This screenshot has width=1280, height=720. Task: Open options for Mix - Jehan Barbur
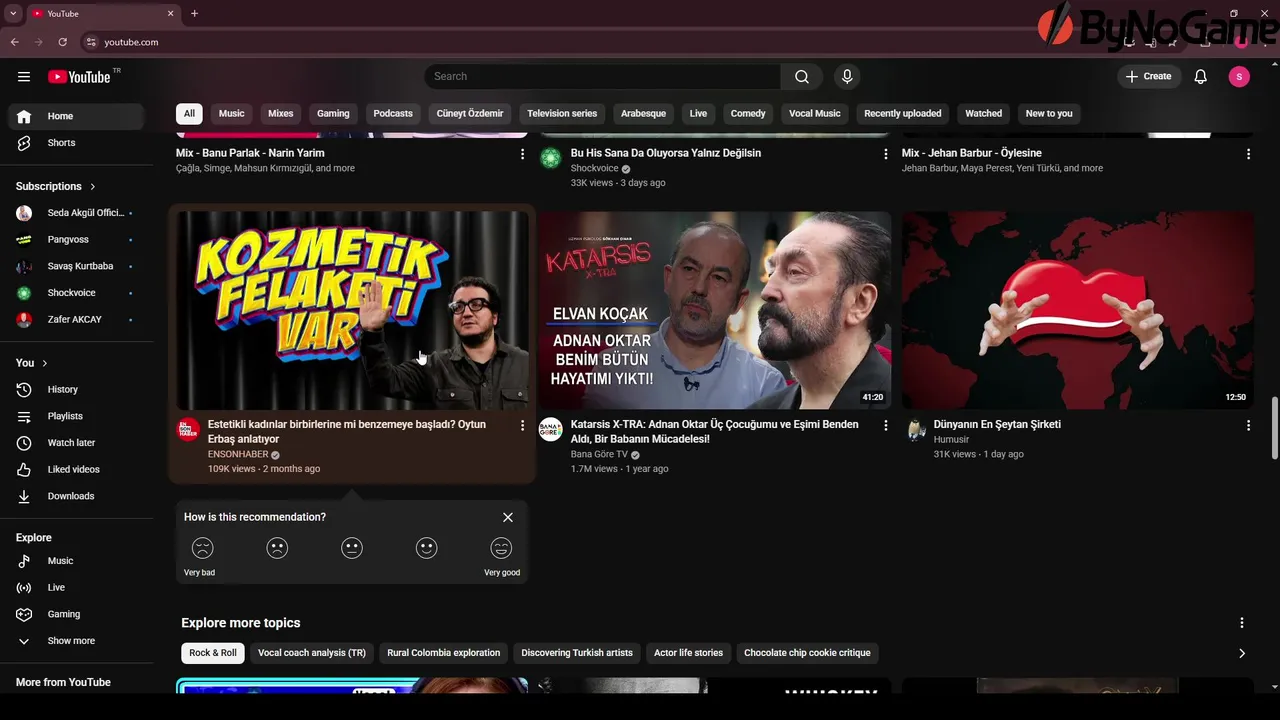(1248, 154)
